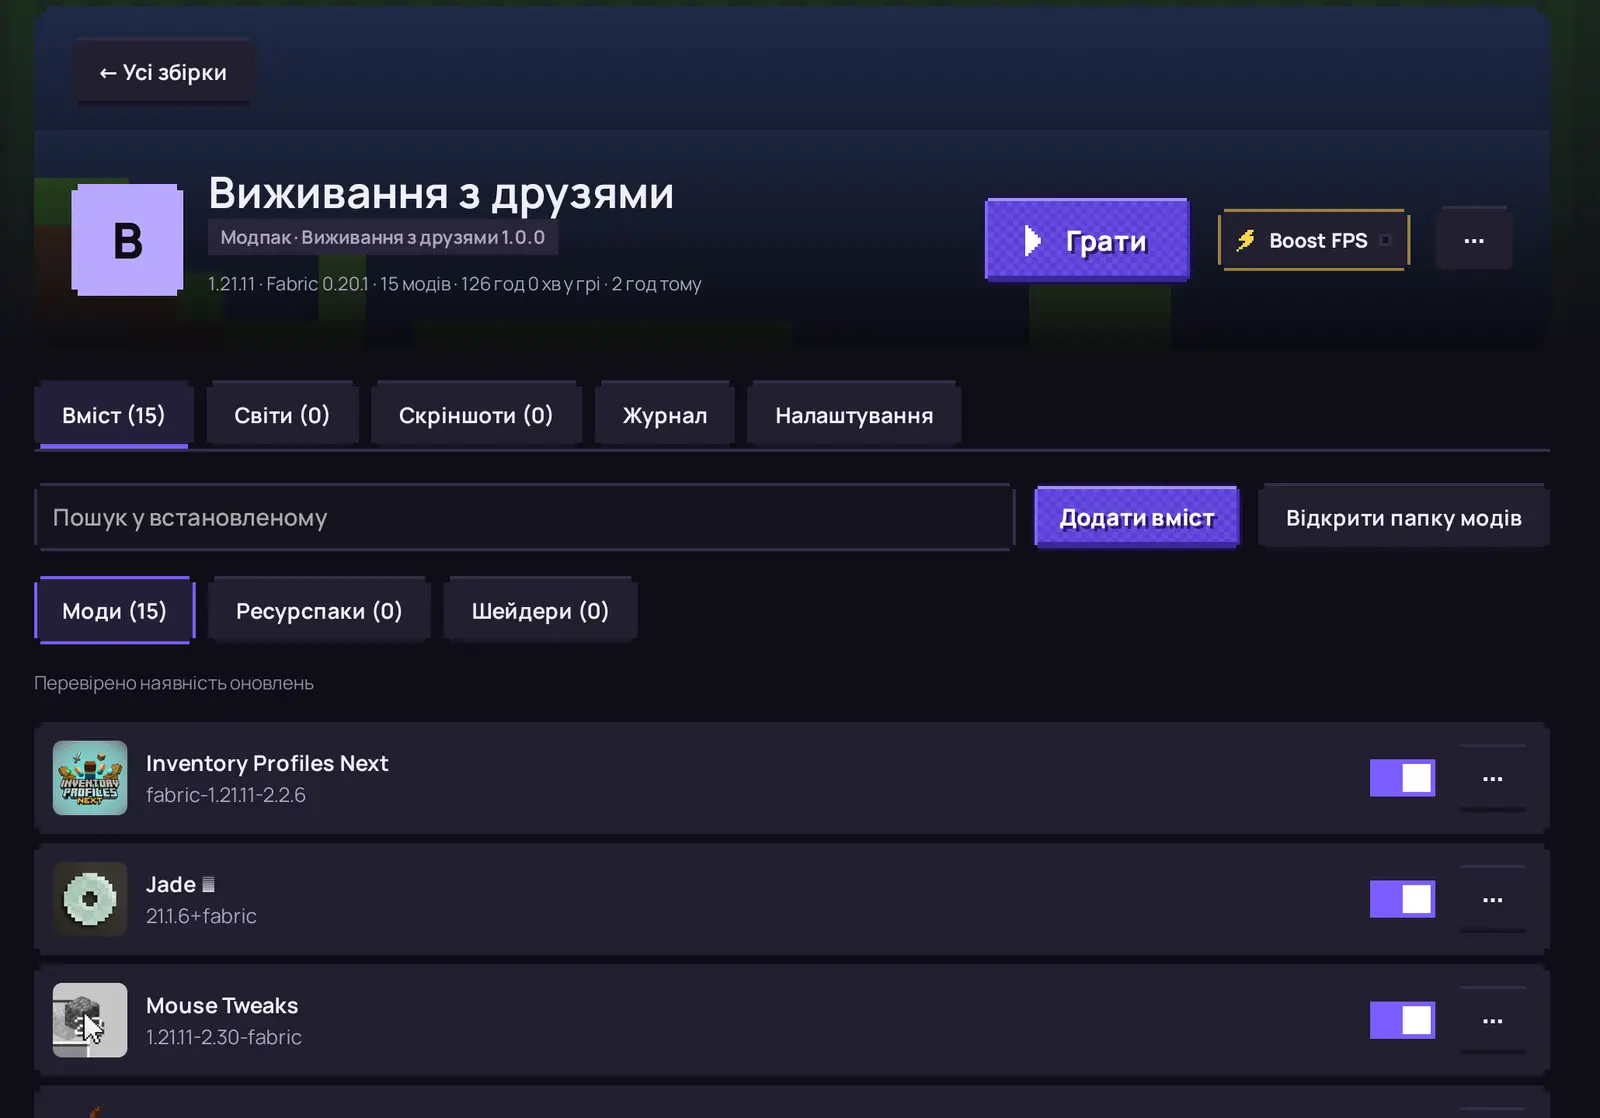Click the version text 1.21.11-2.30-fabric
The width and height of the screenshot is (1600, 1118).
point(224,1037)
